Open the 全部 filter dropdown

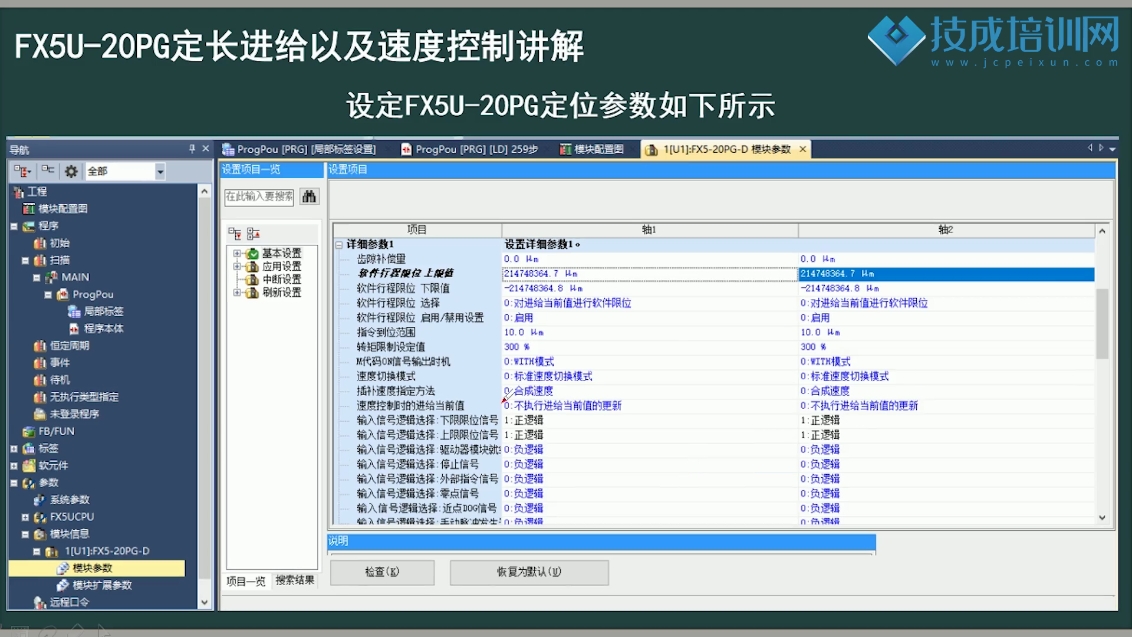click(x=160, y=172)
